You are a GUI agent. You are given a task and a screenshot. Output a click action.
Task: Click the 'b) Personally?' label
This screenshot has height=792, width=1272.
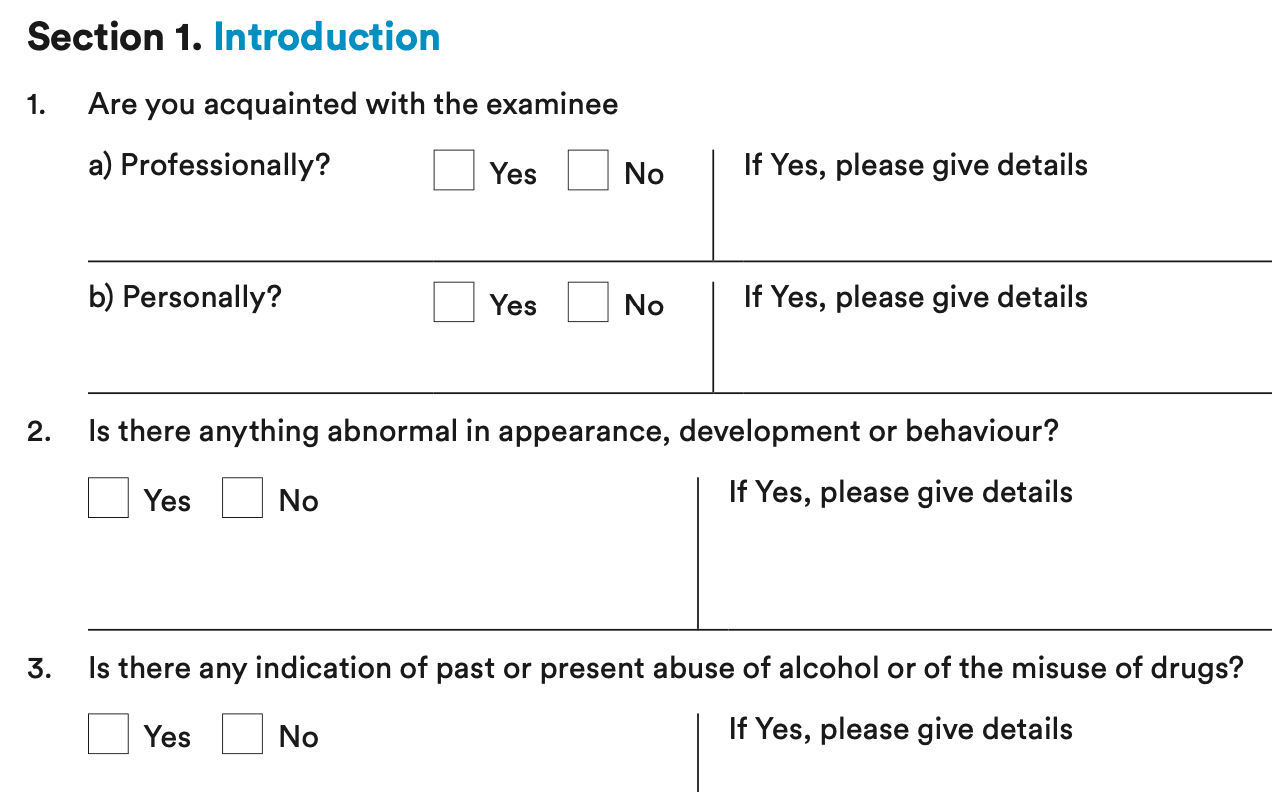[x=185, y=297]
